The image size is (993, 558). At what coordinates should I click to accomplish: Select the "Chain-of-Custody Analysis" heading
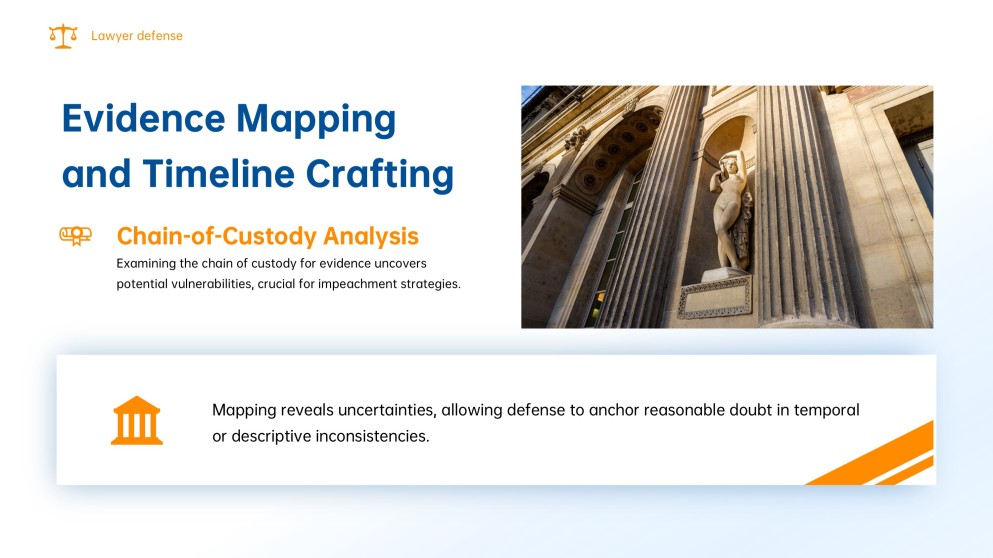click(x=267, y=236)
